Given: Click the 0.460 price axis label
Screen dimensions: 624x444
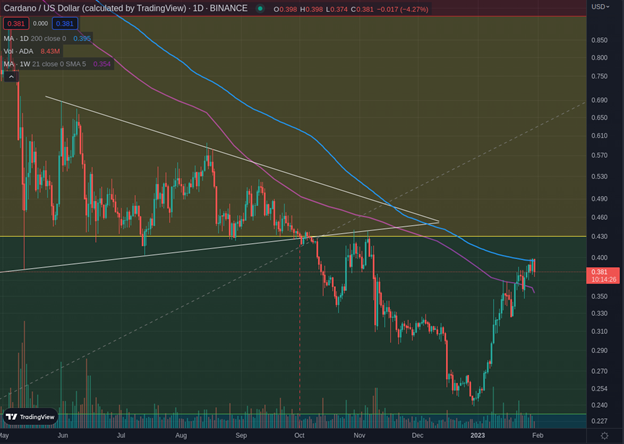Looking at the screenshot, I should [x=599, y=218].
